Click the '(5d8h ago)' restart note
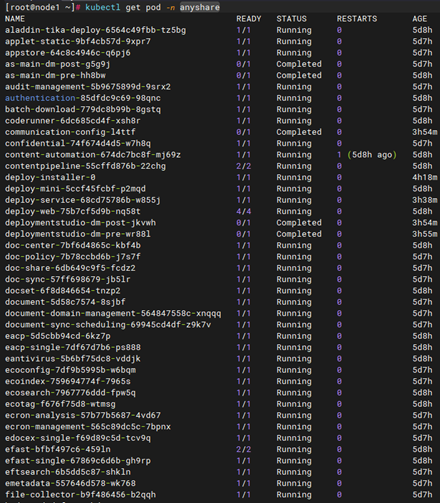The width and height of the screenshot is (440, 503). pos(372,155)
